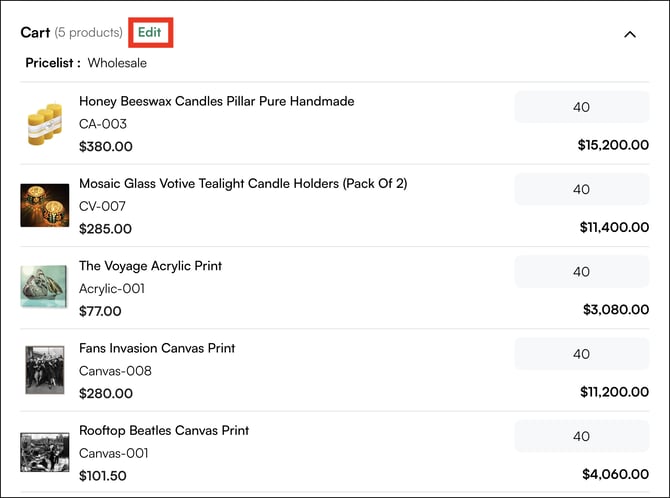Click the Cart section heading
This screenshot has height=498, width=670.
coord(35,32)
